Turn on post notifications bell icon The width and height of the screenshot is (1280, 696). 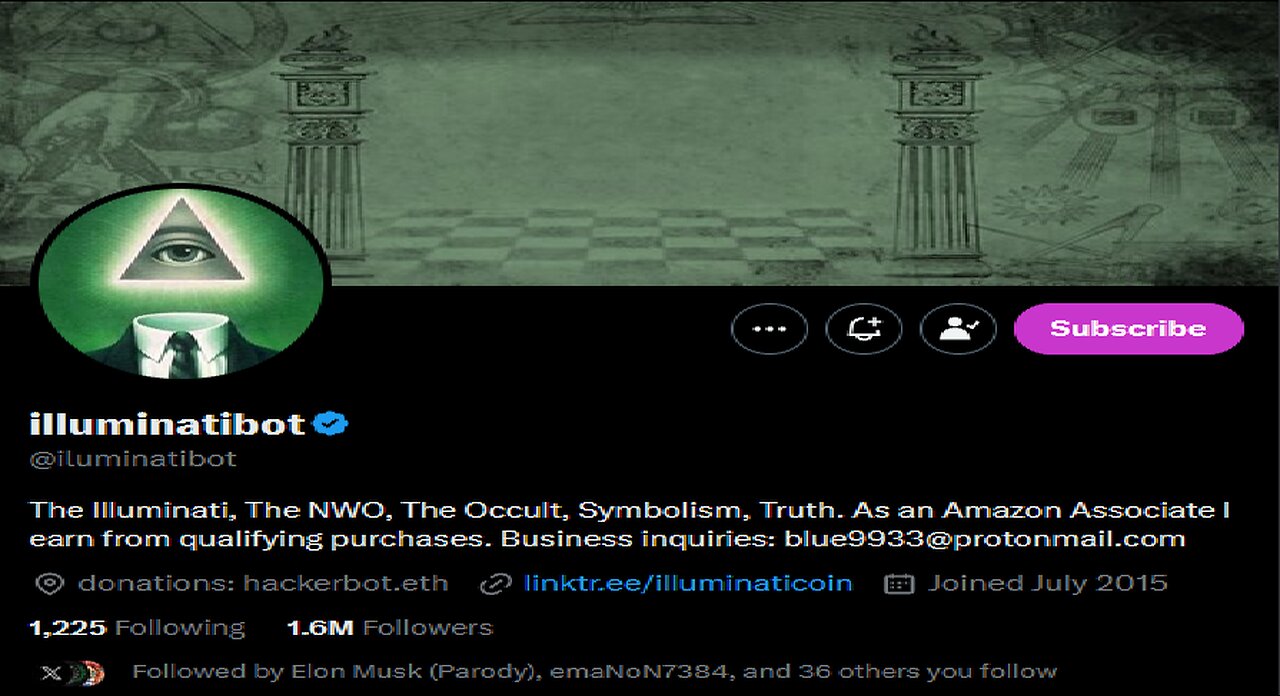pyautogui.click(x=863, y=329)
